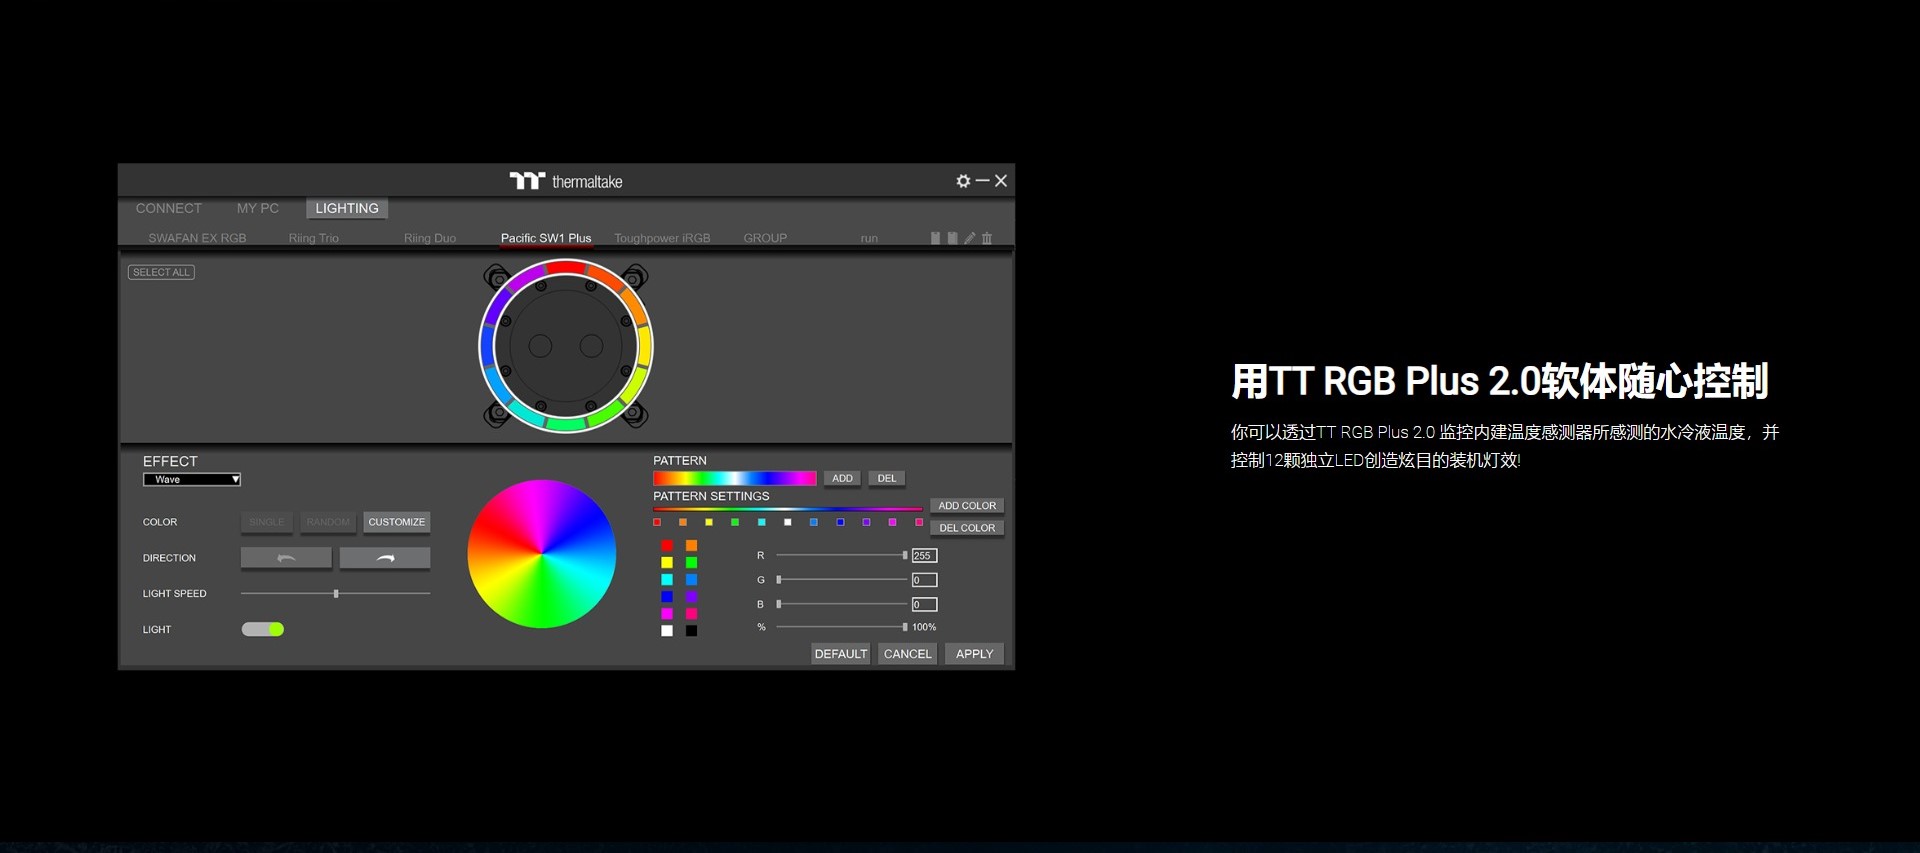This screenshot has width=1920, height=853.
Task: Switch to the CONNECT tab
Action: click(x=169, y=208)
